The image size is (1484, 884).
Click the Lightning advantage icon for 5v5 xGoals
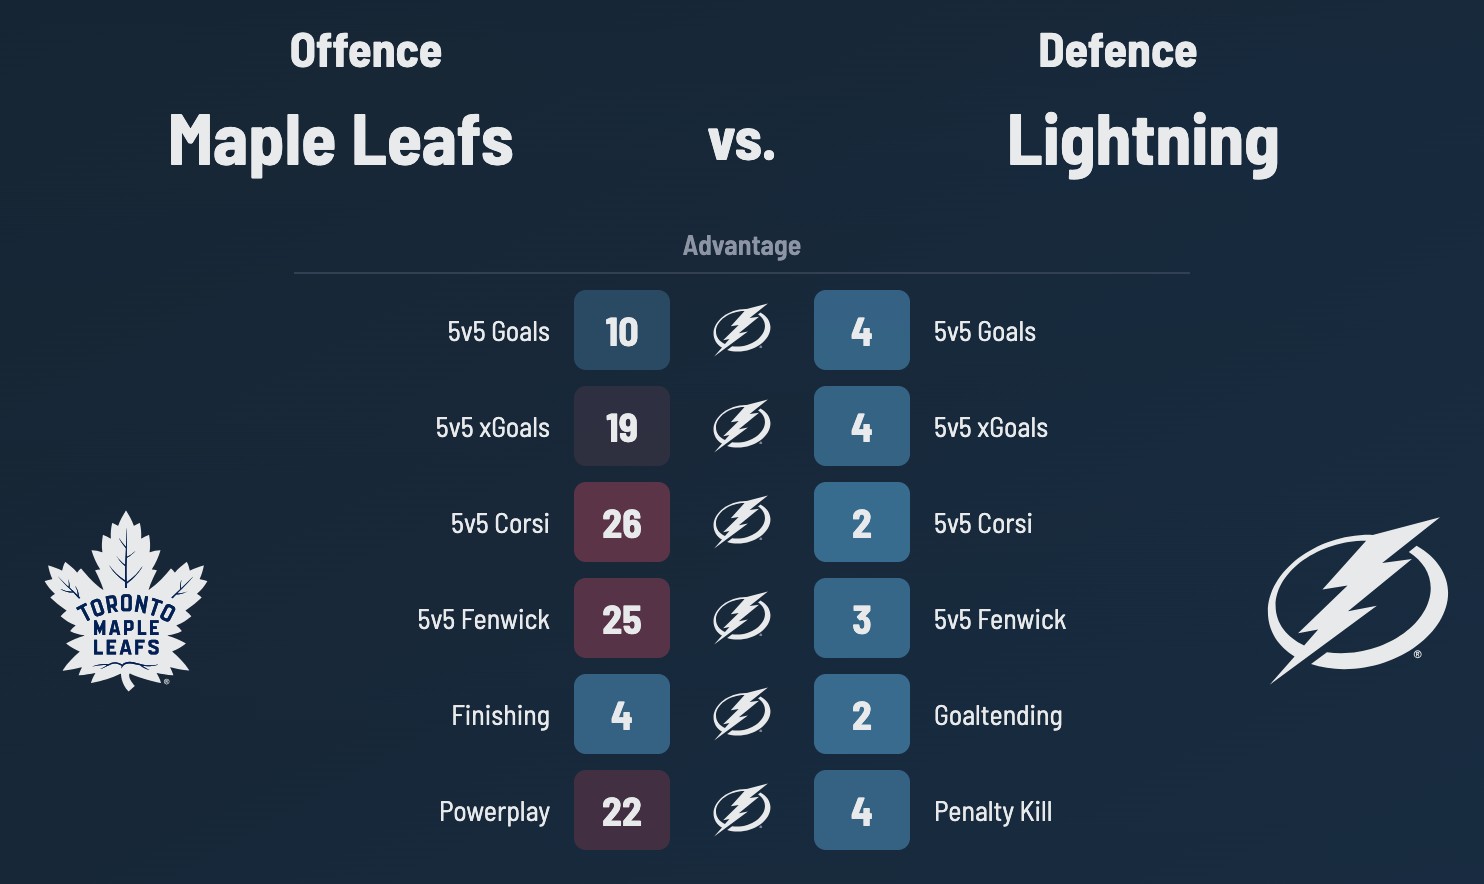(741, 426)
